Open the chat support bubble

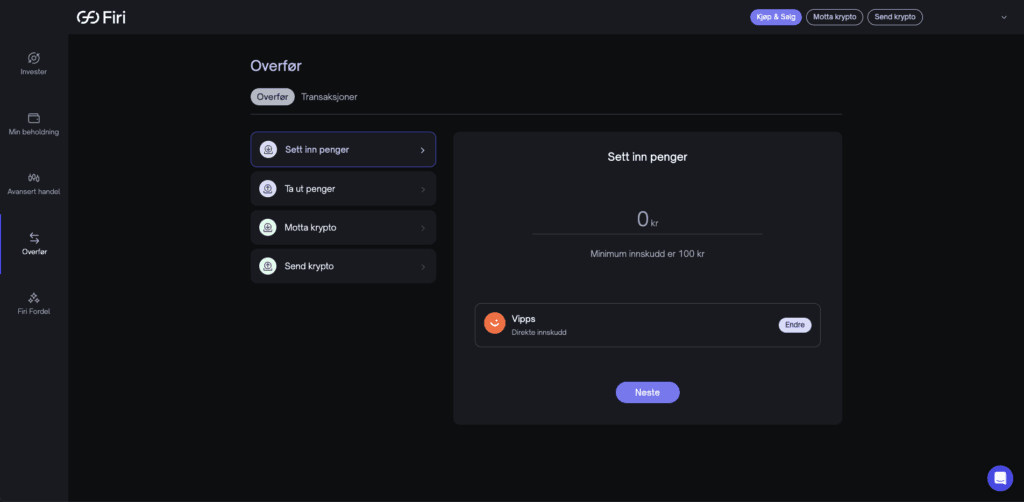click(x=999, y=478)
